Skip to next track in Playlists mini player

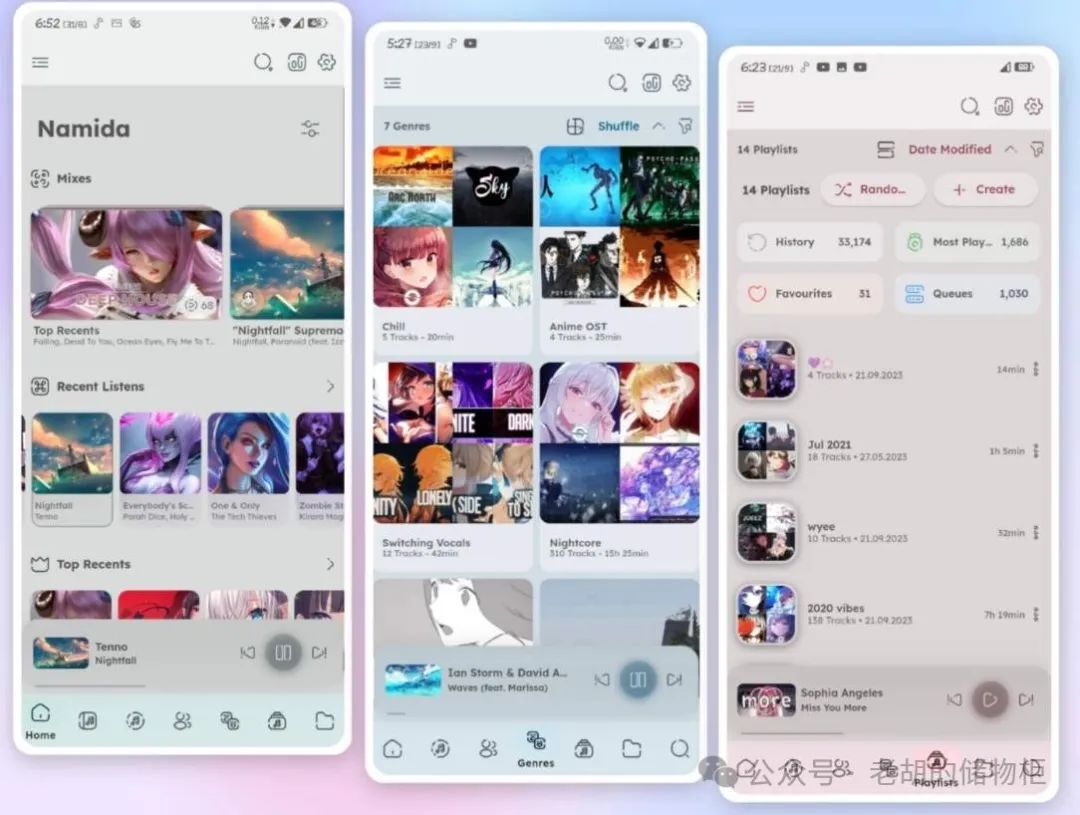1026,699
